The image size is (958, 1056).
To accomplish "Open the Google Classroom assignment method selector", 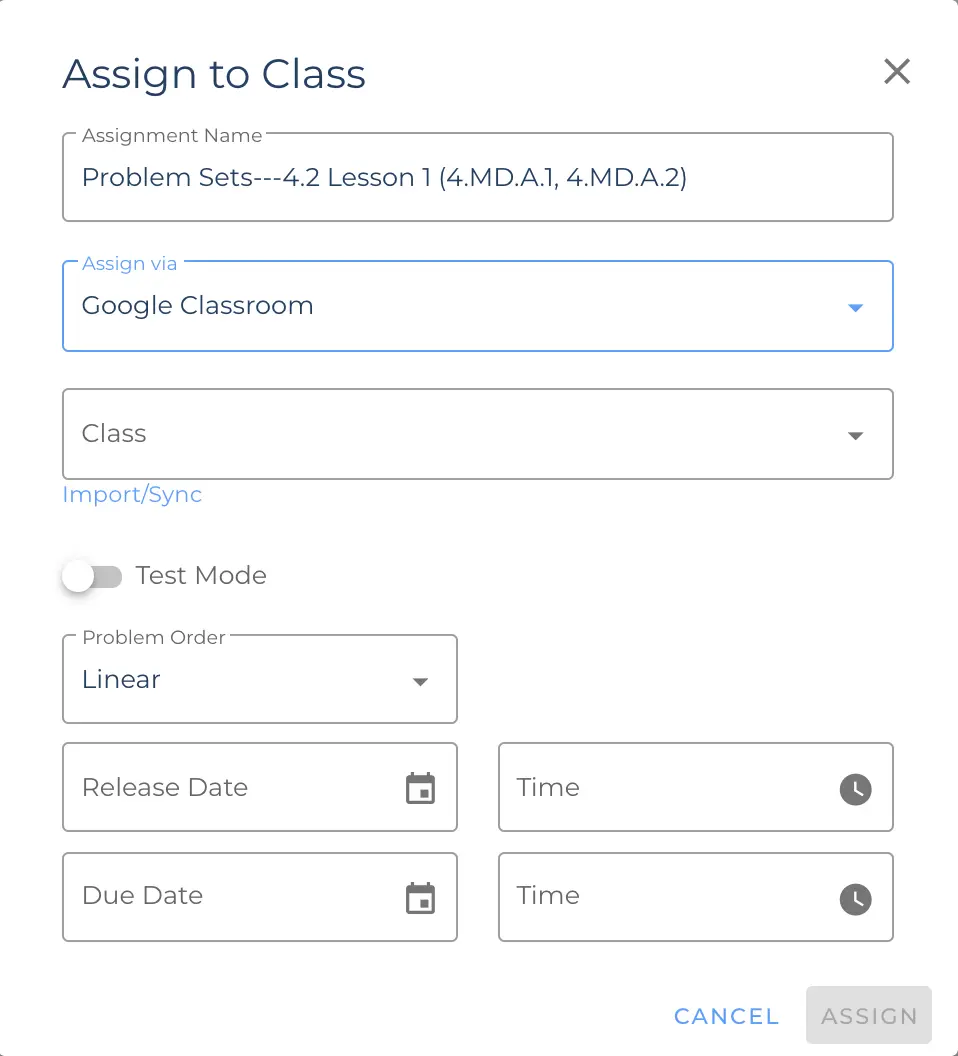I will pyautogui.click(x=478, y=306).
